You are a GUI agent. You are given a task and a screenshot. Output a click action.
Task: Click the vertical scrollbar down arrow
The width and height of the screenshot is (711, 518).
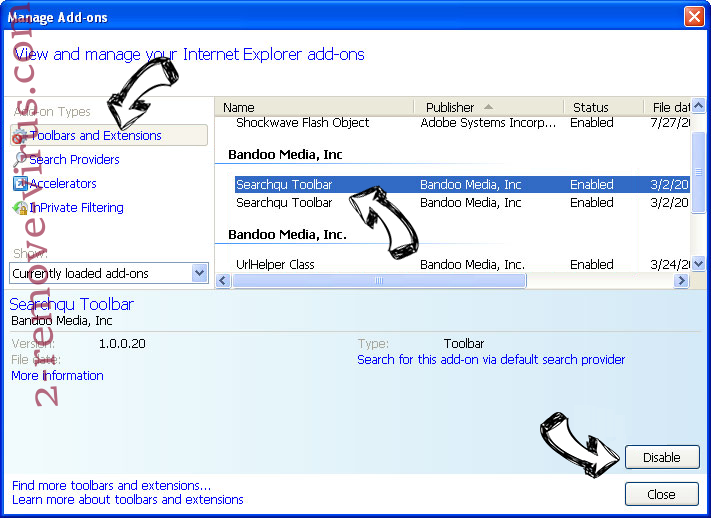pyautogui.click(x=699, y=263)
